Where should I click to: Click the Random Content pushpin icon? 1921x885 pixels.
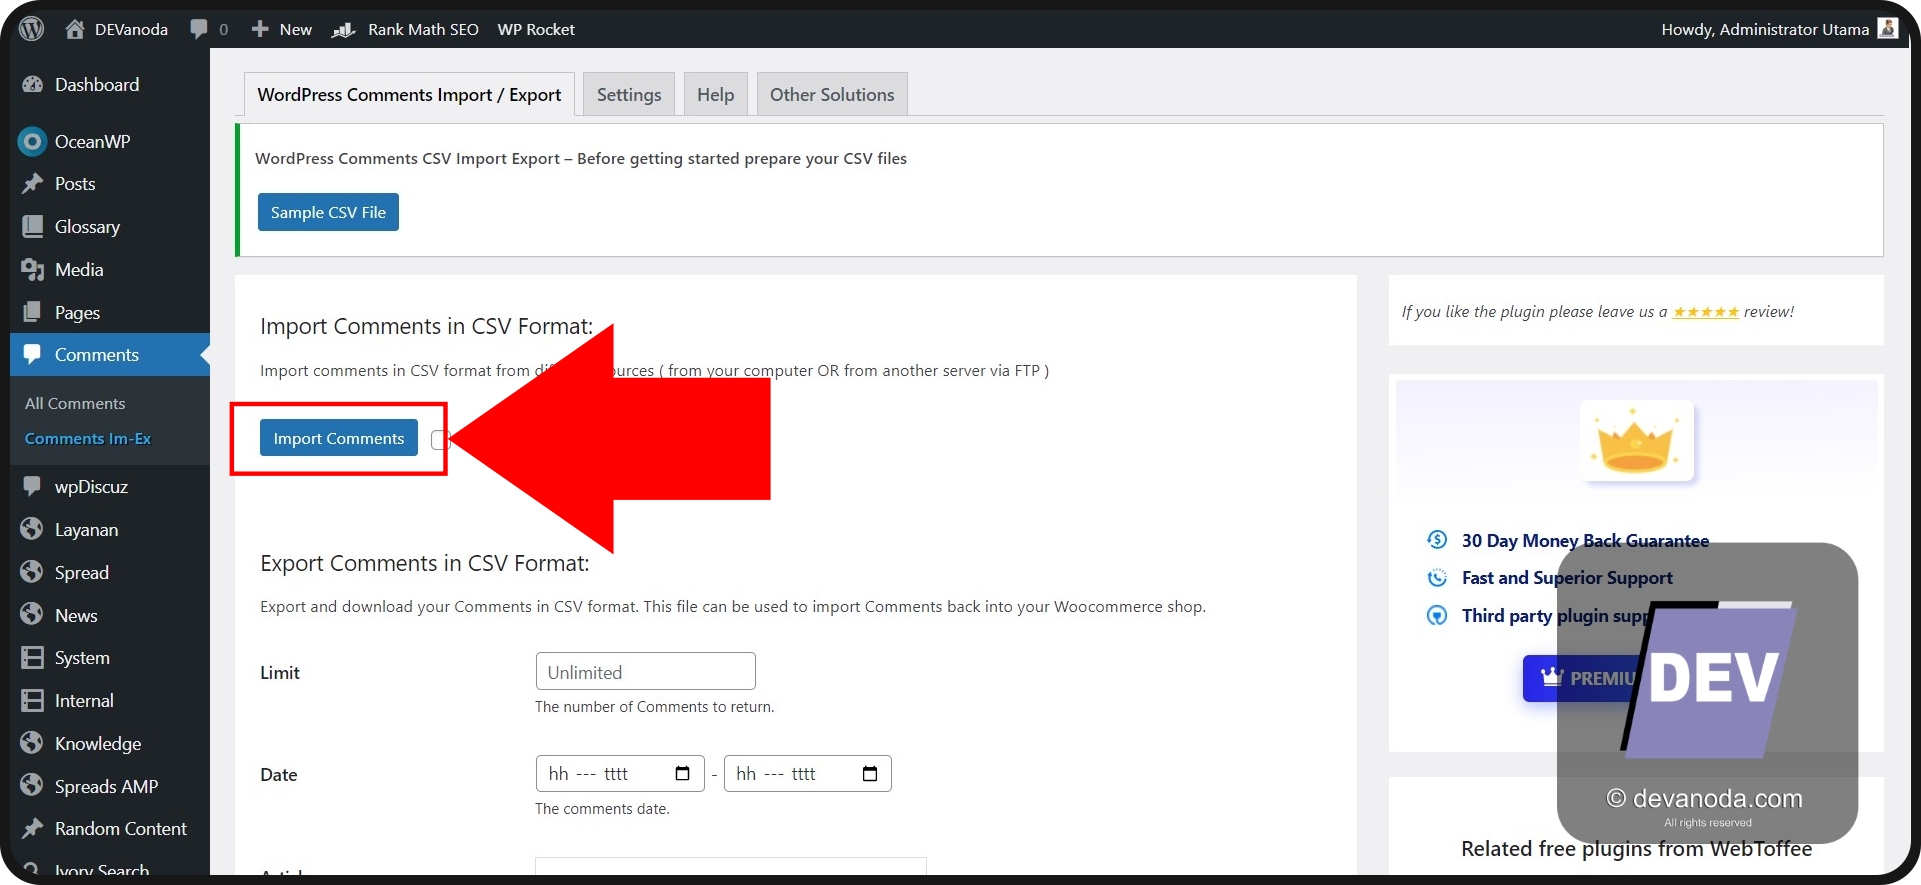click(33, 828)
